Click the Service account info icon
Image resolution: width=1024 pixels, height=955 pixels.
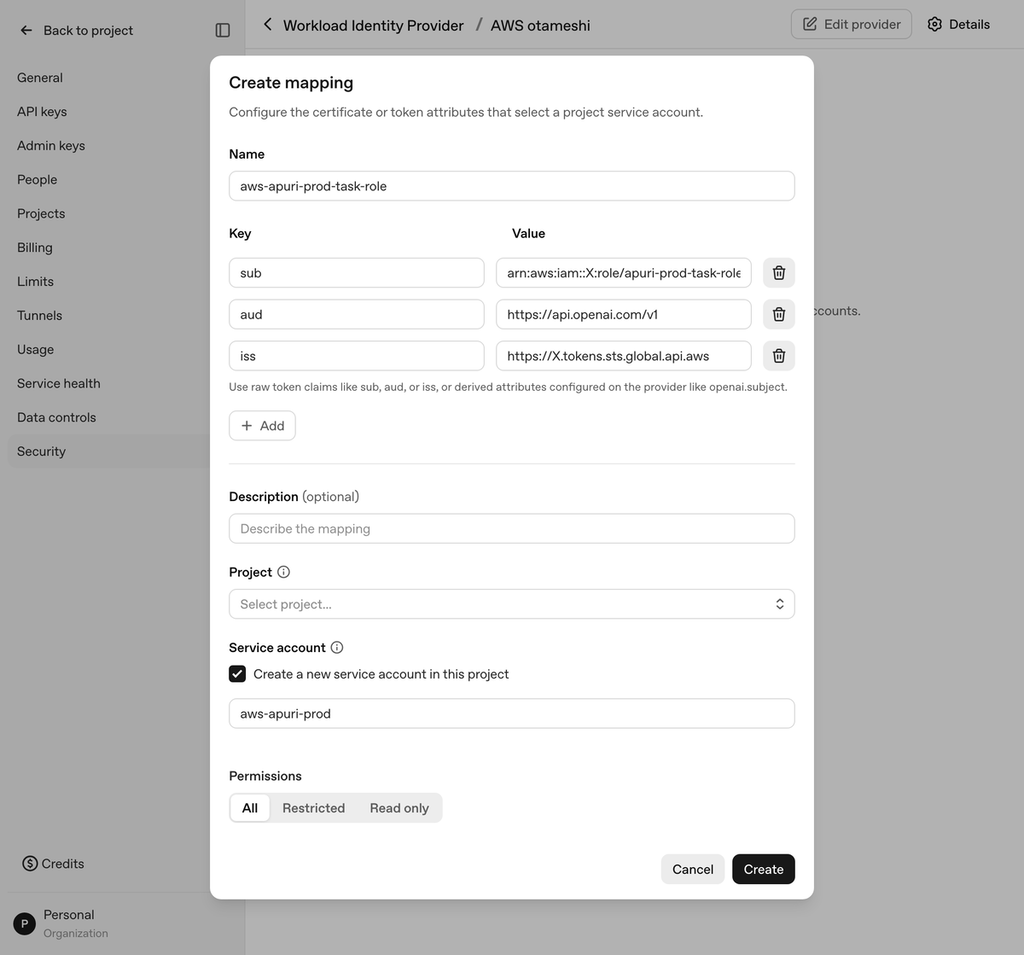coord(337,647)
